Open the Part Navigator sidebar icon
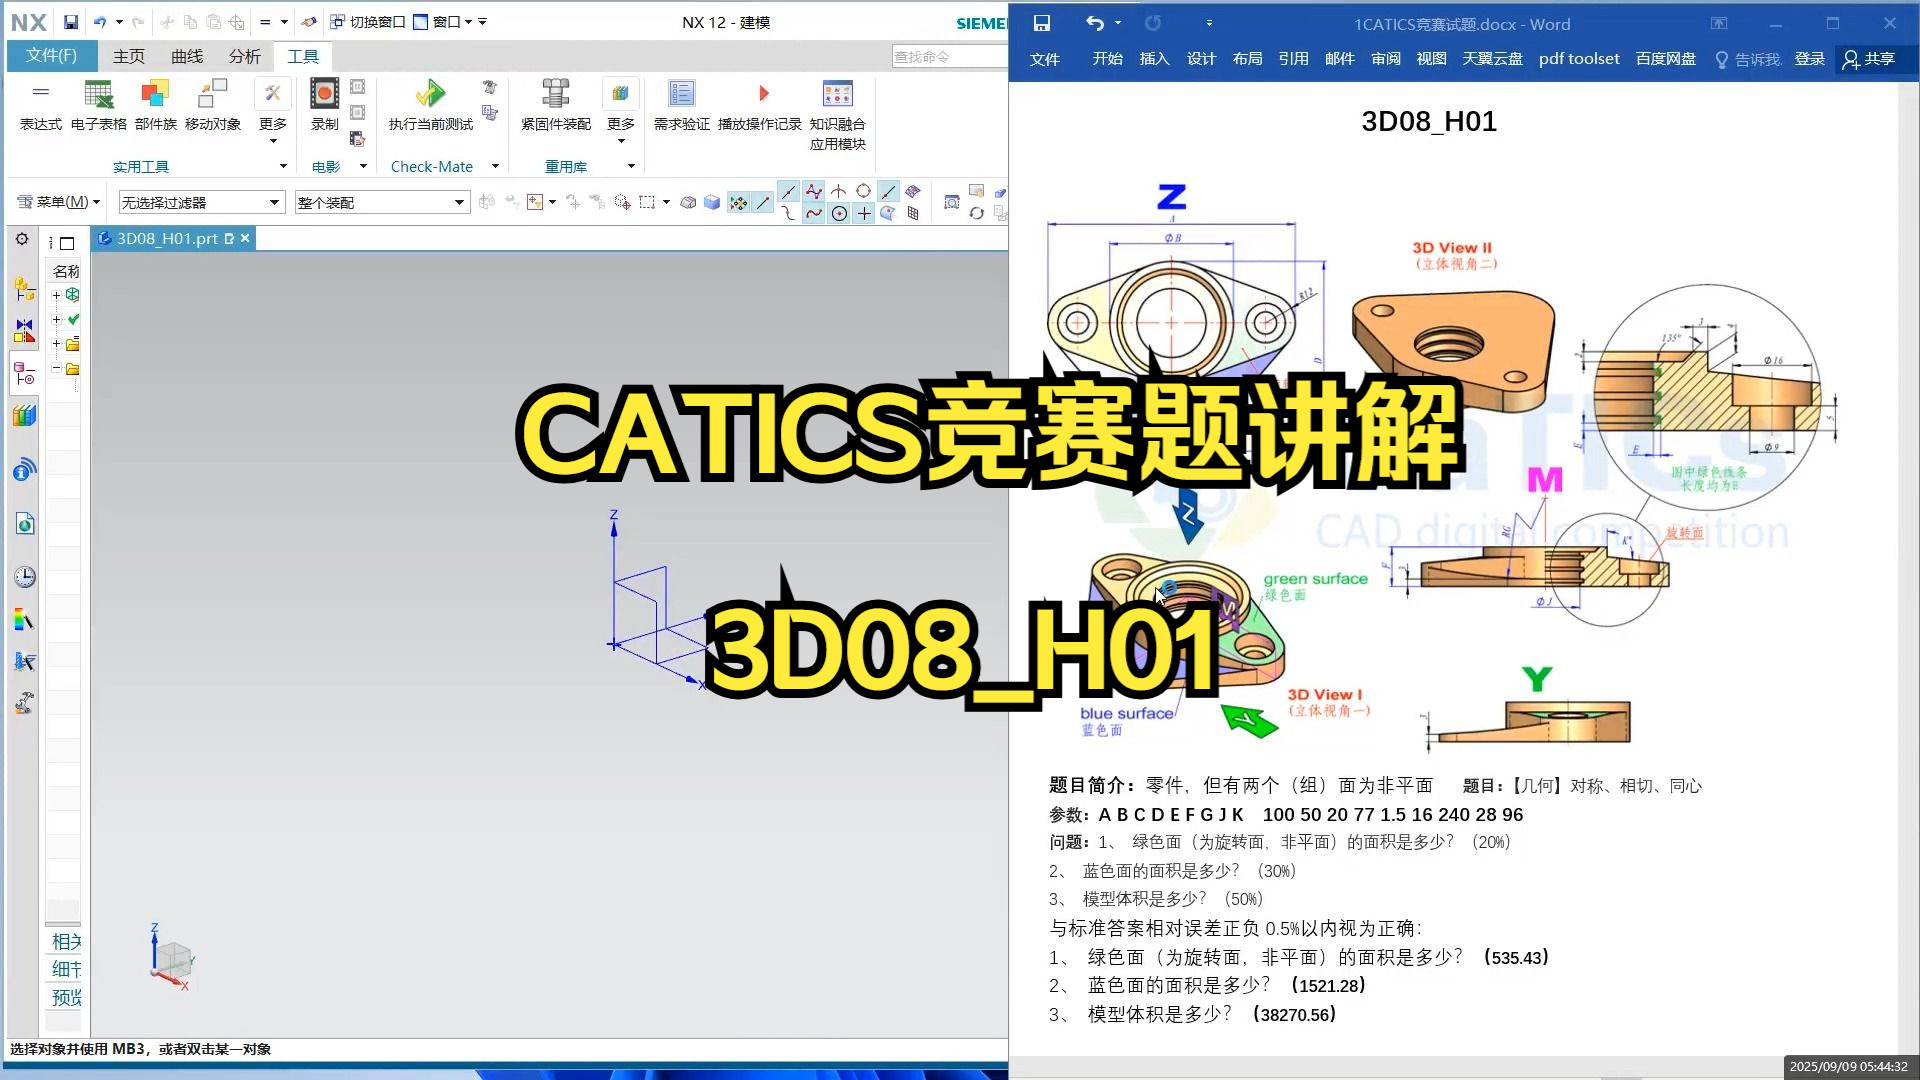The height and width of the screenshot is (1080, 1920). (24, 374)
